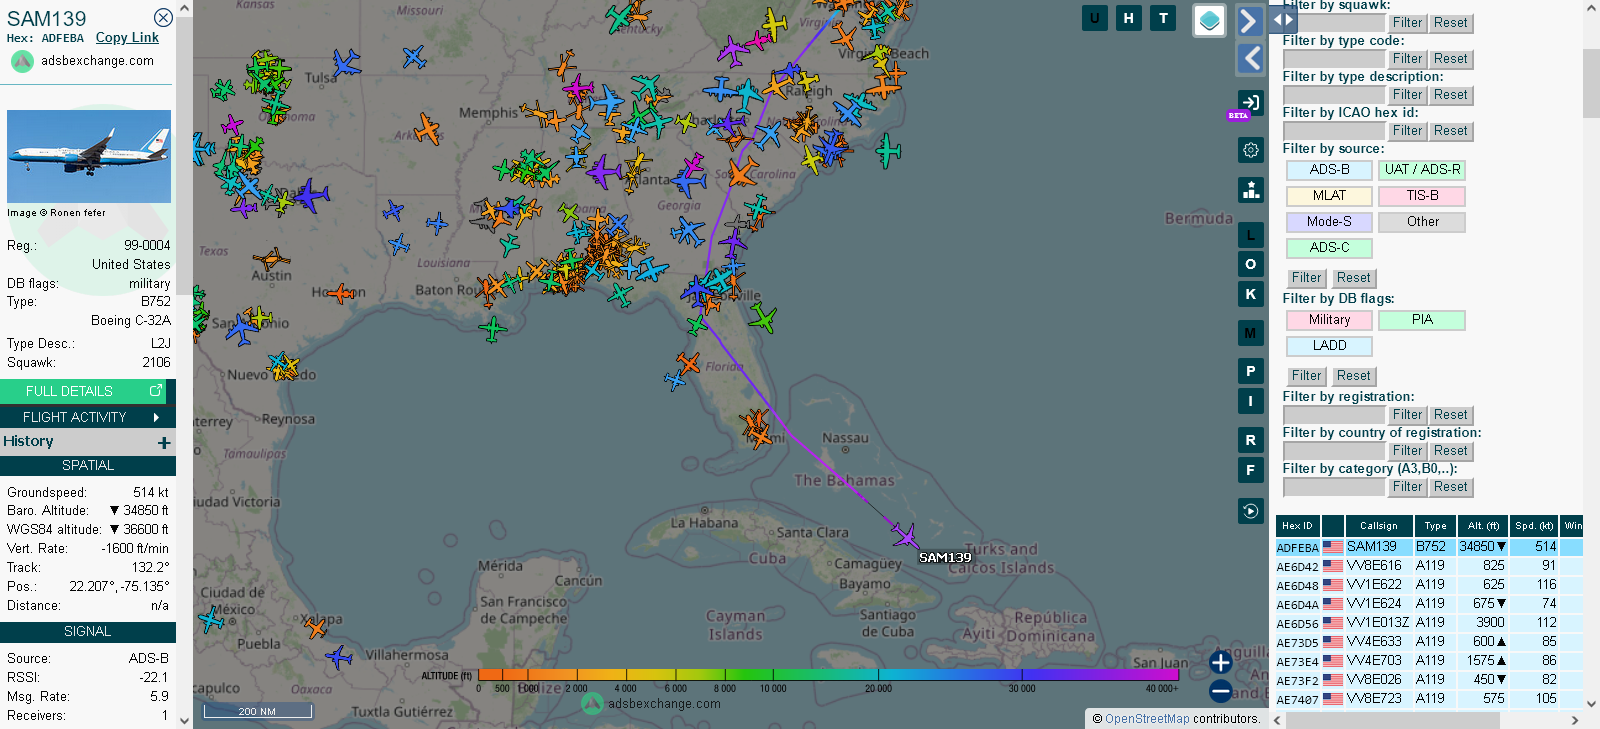This screenshot has width=1600, height=729.
Task: Toggle the M map button
Action: (1250, 333)
